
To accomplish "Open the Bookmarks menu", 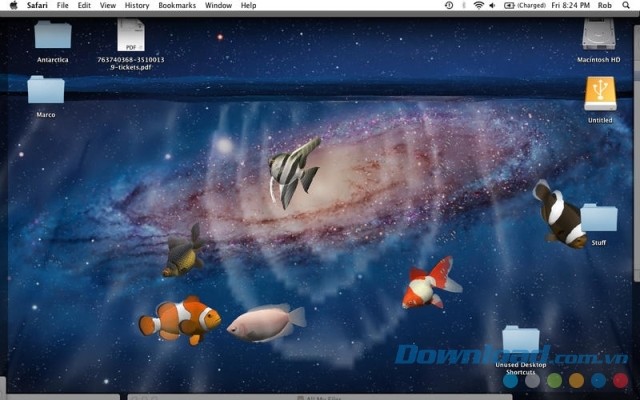I will pos(177,5).
